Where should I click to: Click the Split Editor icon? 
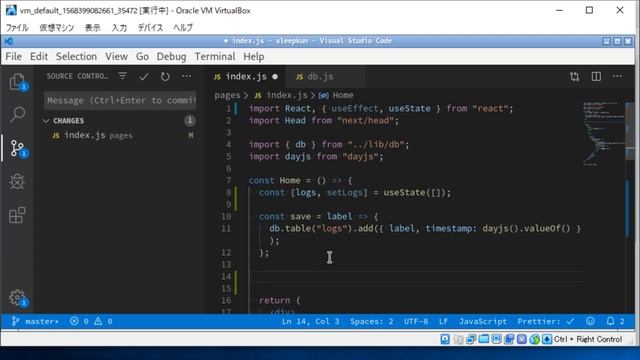(x=596, y=76)
